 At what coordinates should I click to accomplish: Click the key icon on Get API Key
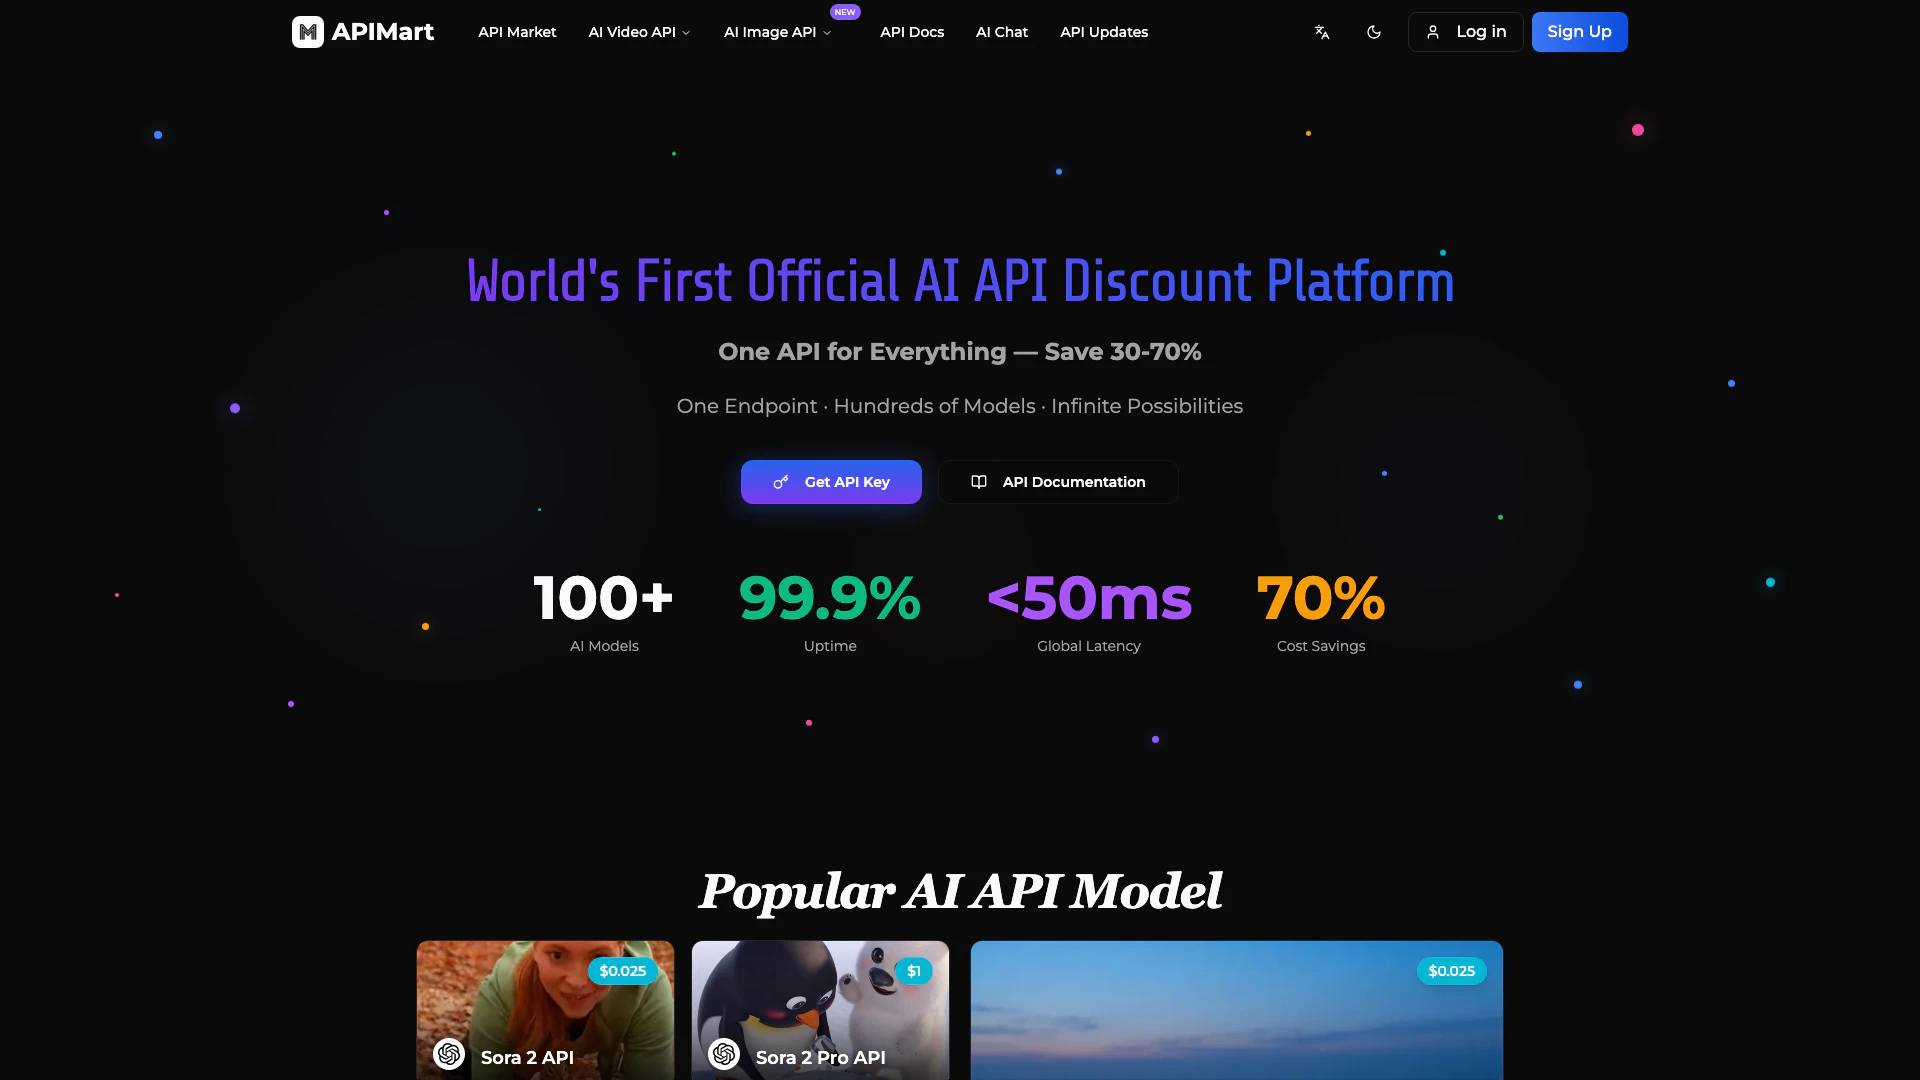coord(781,482)
